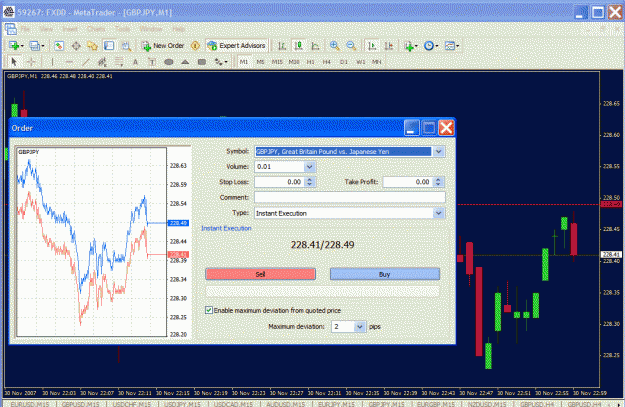
Task: Click the blue Buy button
Action: tap(385, 274)
